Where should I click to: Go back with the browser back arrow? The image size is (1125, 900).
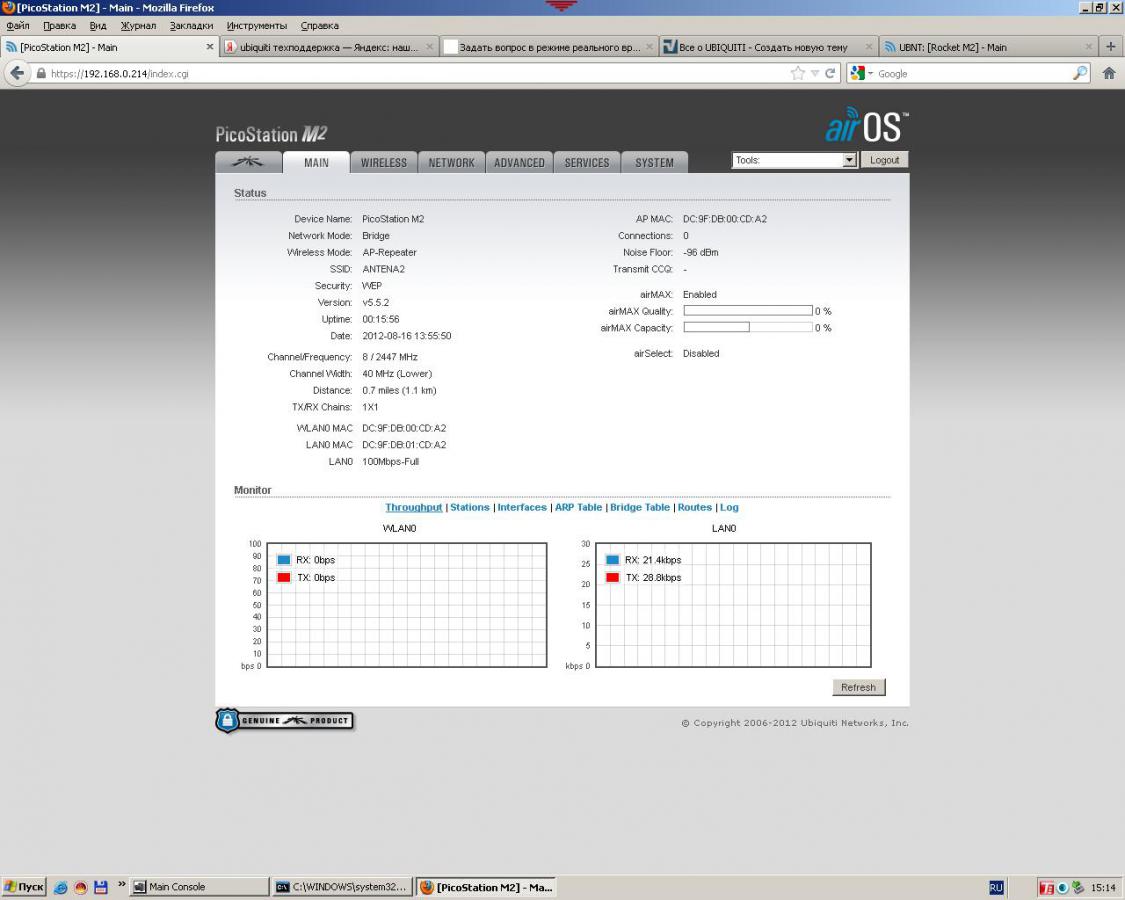(x=17, y=73)
